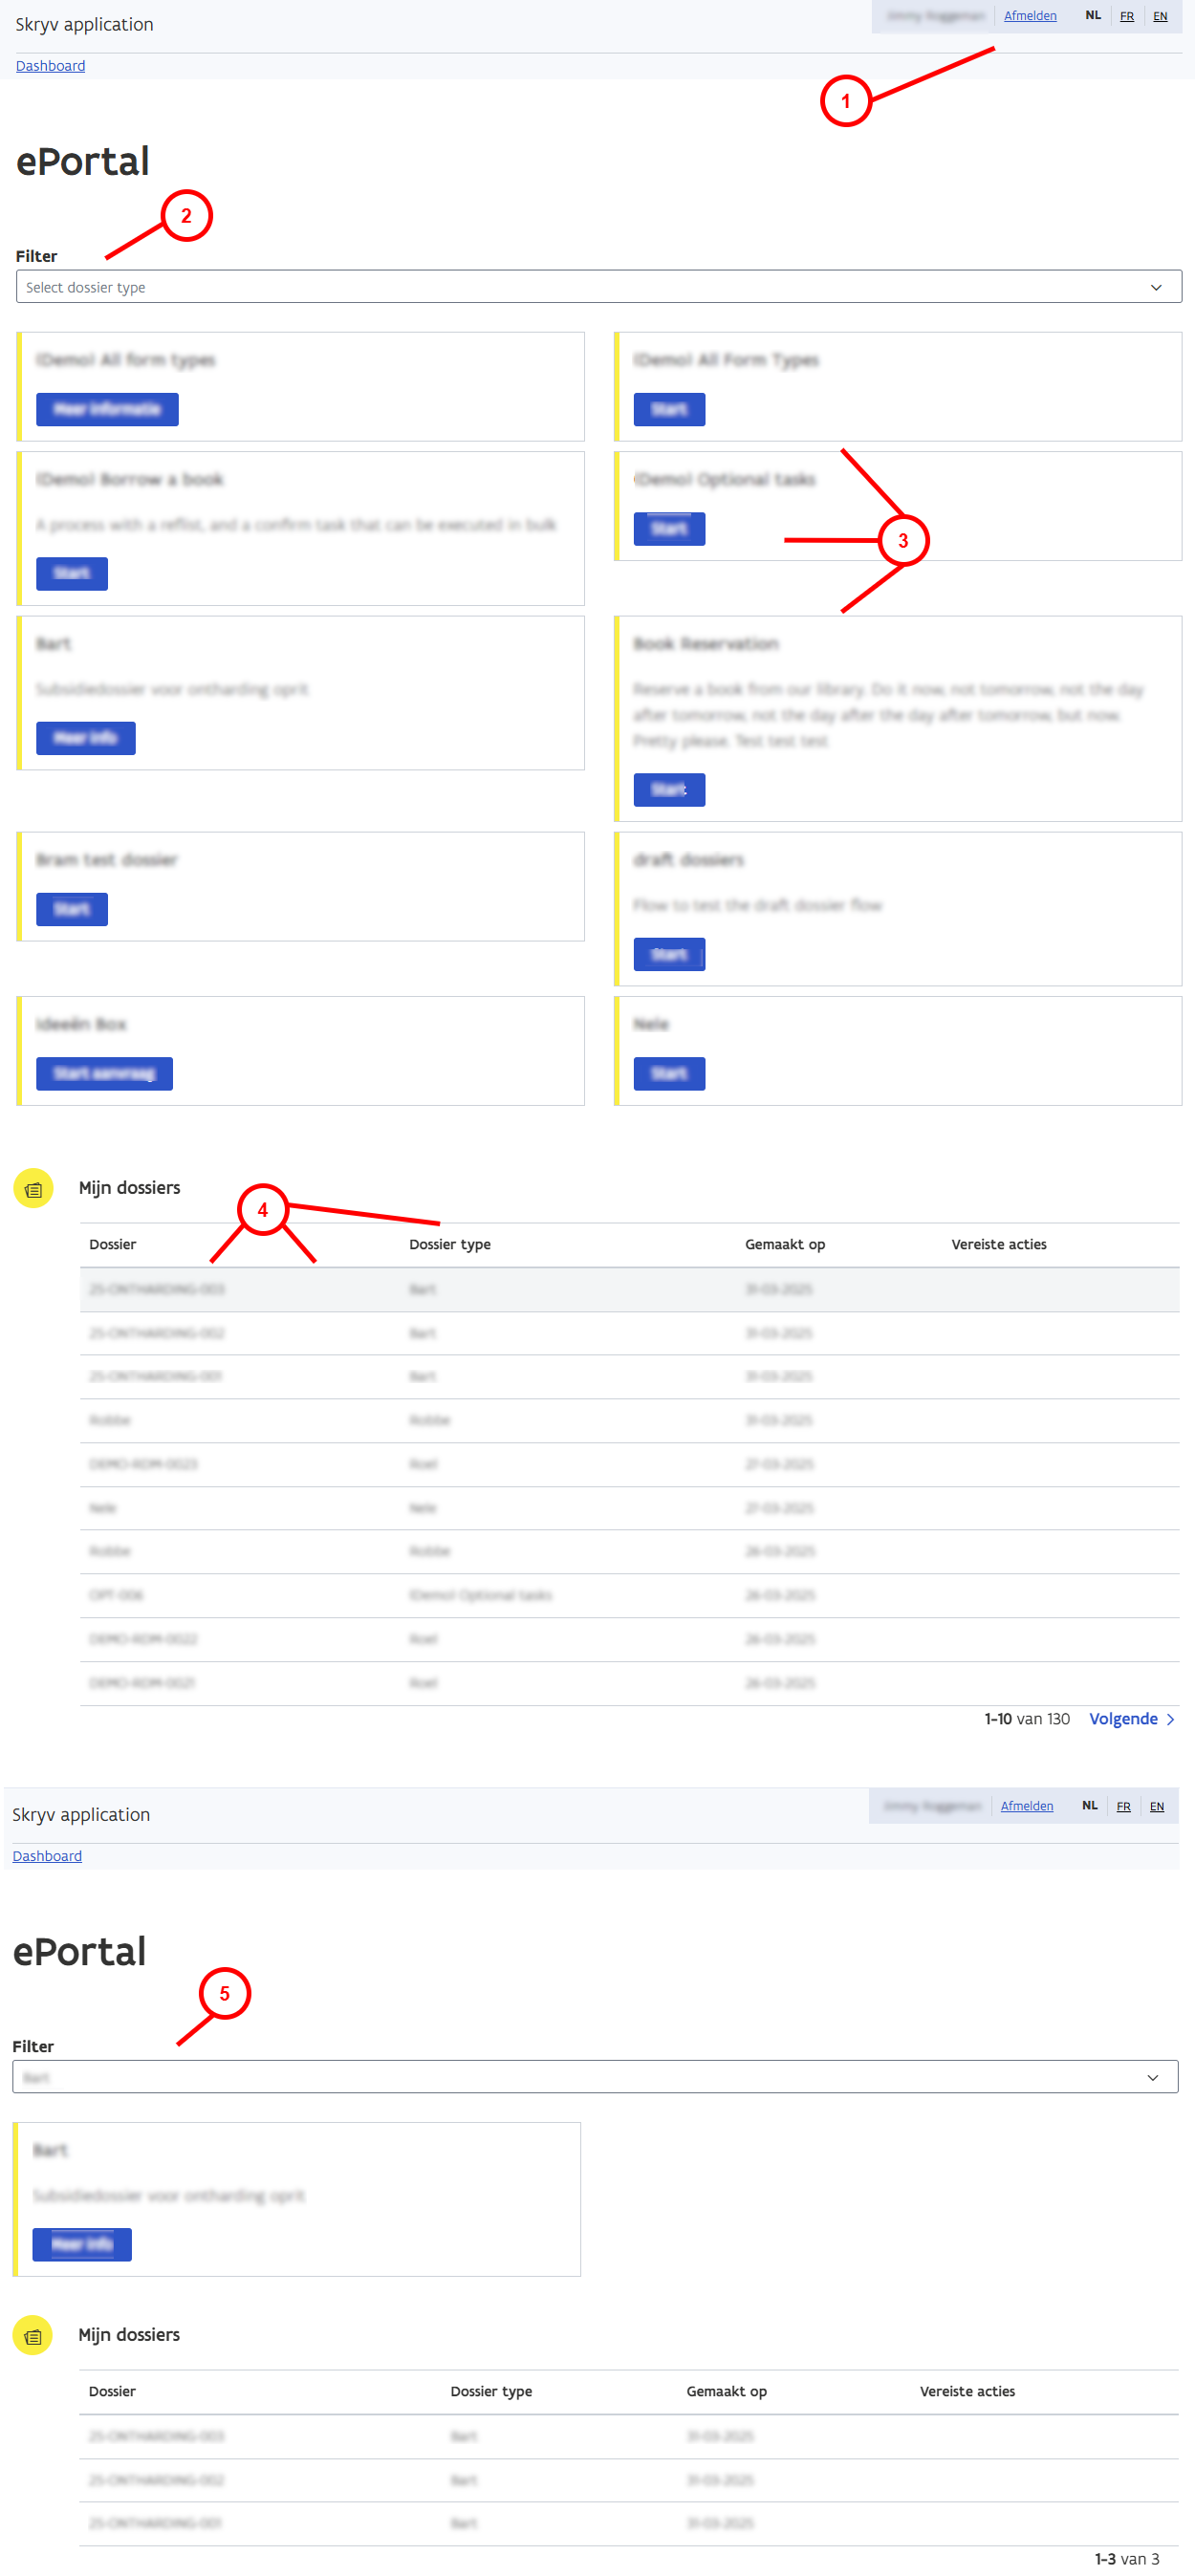1195x2576 pixels.
Task: Click Meer info on the Bart card below the Bart filter
Action: click(82, 2244)
